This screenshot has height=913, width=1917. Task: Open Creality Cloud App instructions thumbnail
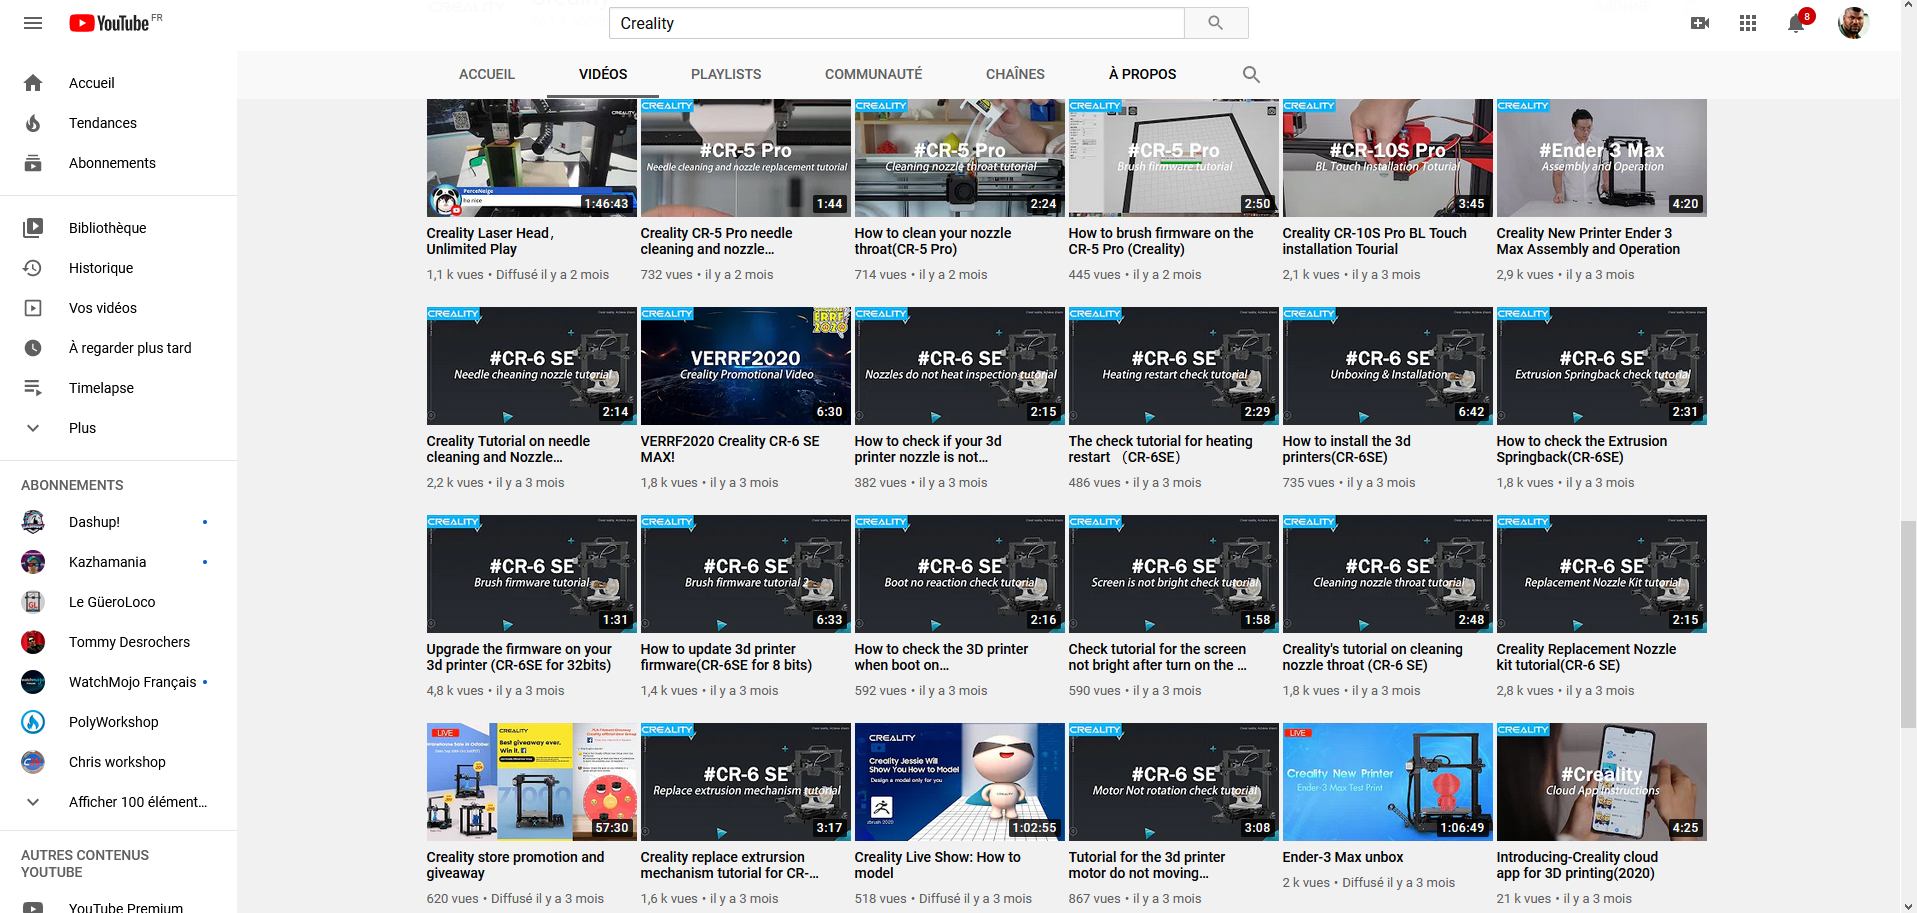pos(1601,782)
